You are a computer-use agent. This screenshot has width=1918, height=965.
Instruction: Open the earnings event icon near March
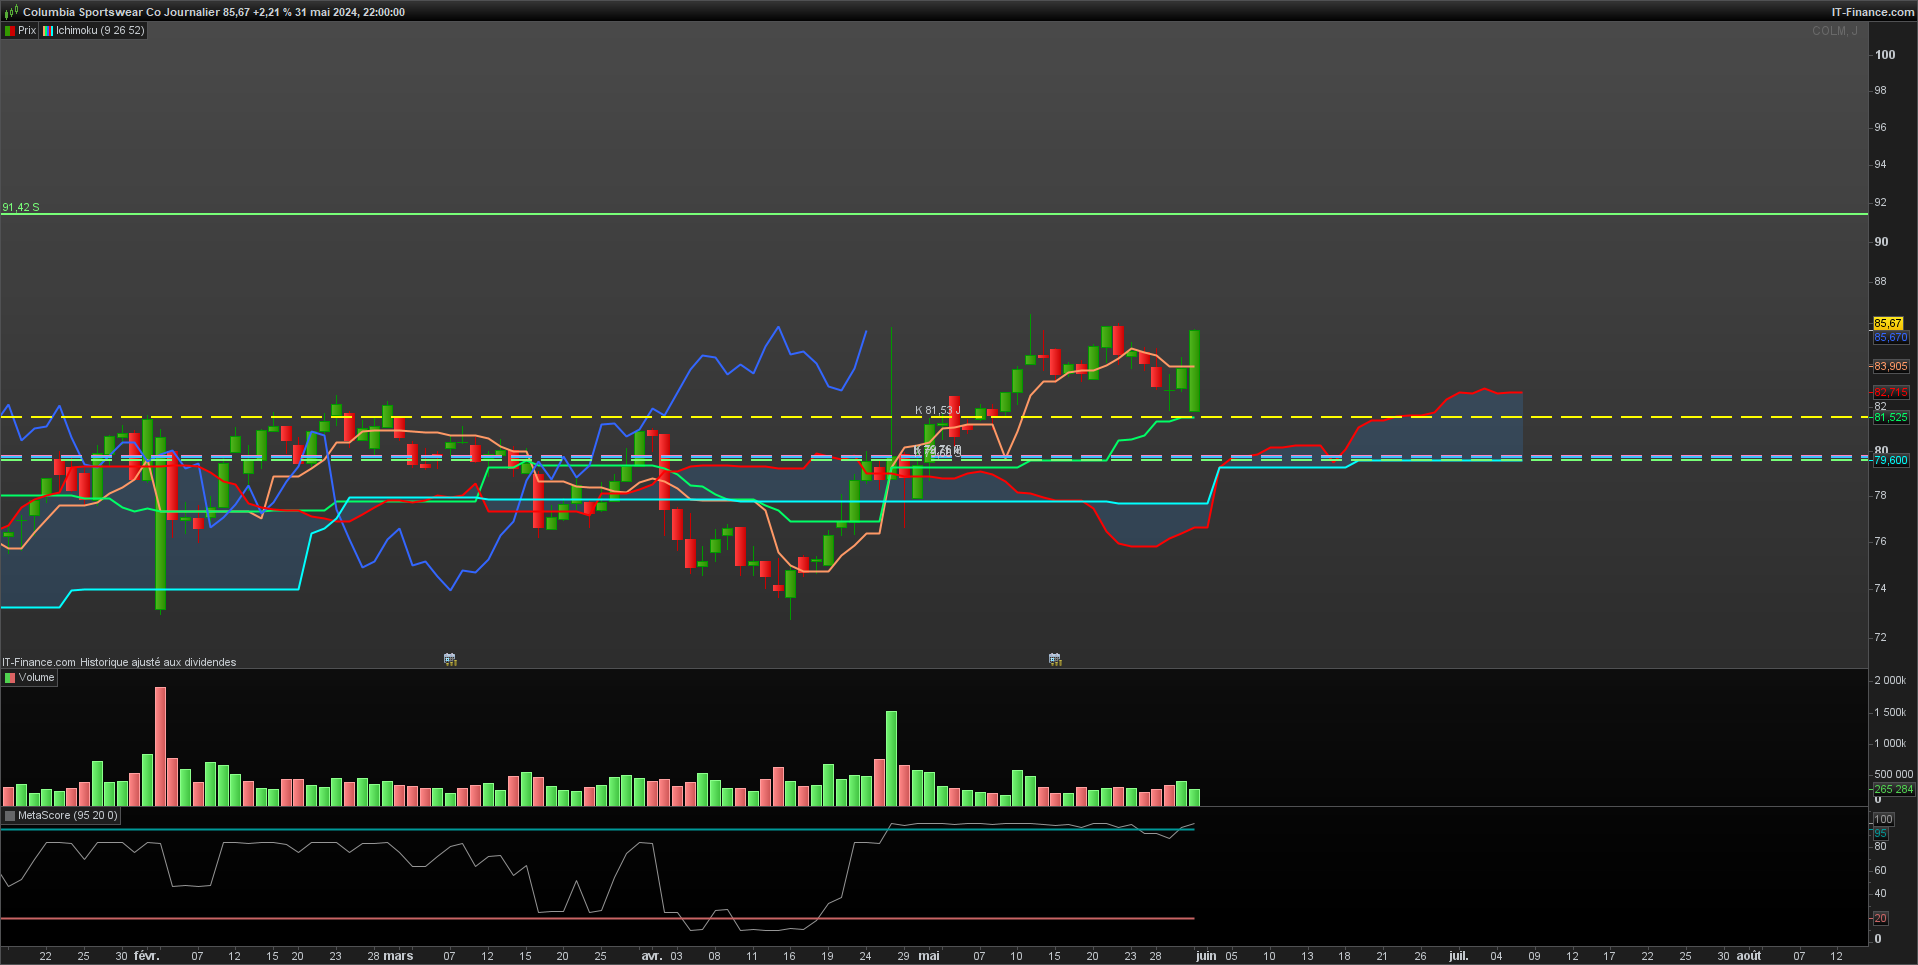pyautogui.click(x=450, y=659)
